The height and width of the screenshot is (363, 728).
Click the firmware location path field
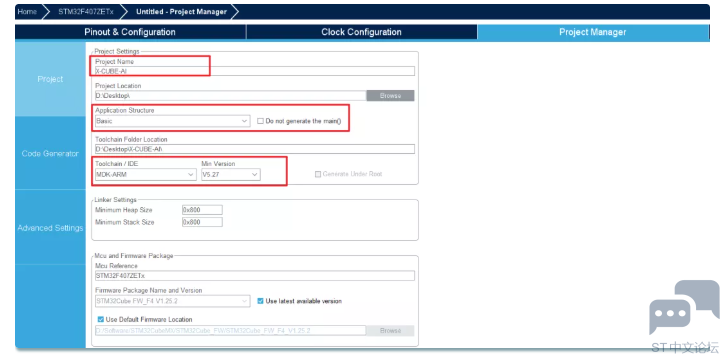[x=230, y=331]
